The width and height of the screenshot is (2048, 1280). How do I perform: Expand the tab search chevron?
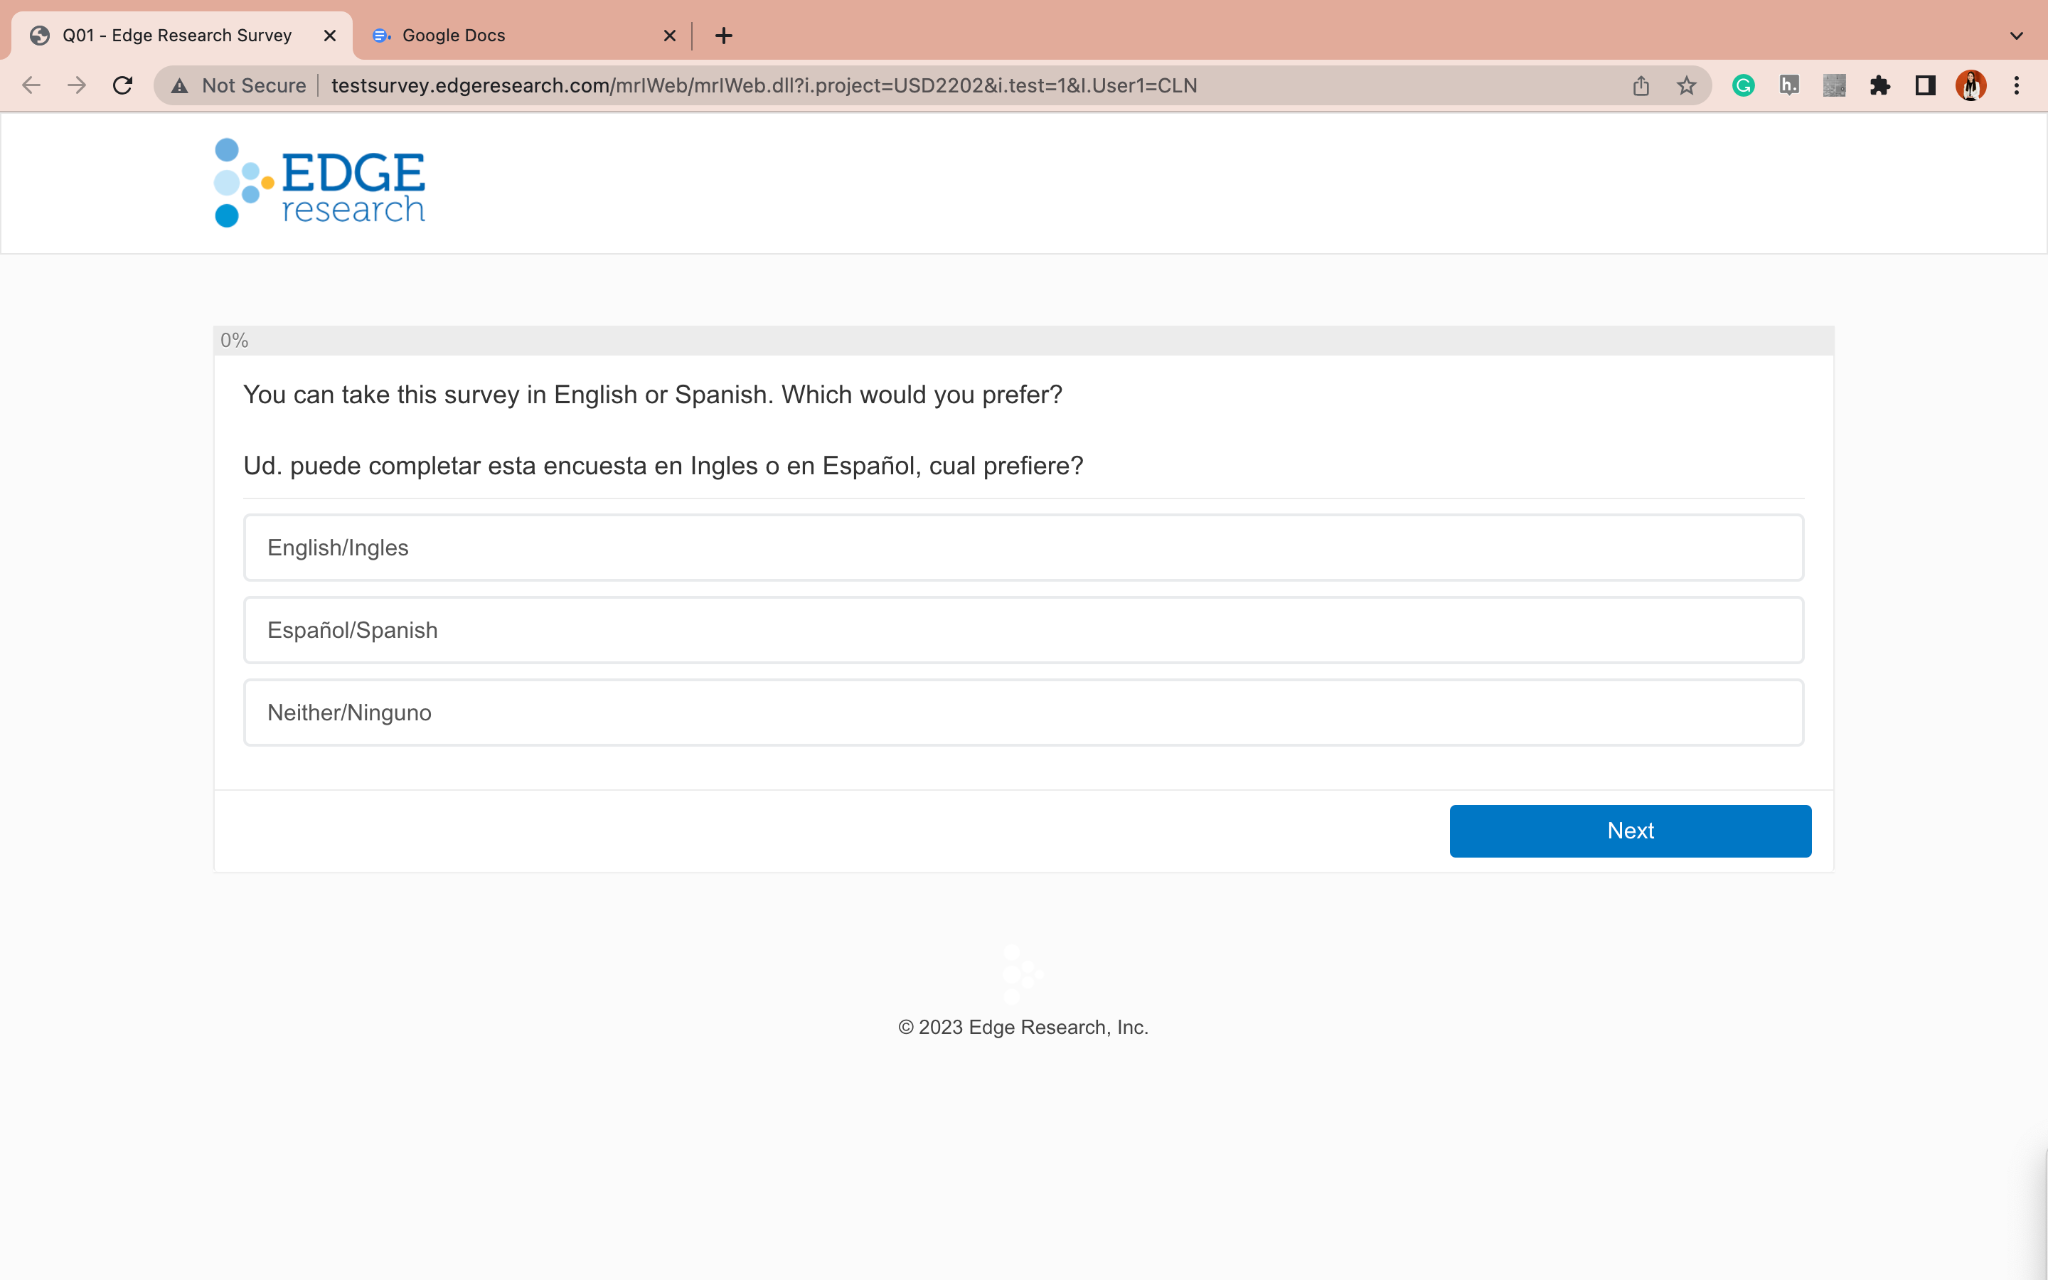[2016, 36]
